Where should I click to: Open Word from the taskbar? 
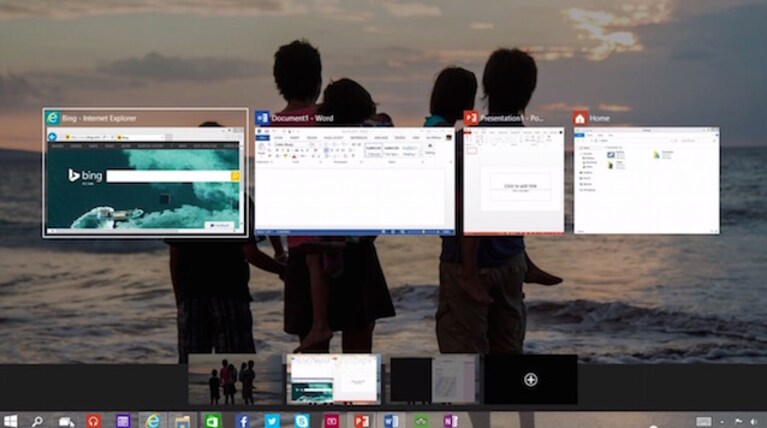391,421
